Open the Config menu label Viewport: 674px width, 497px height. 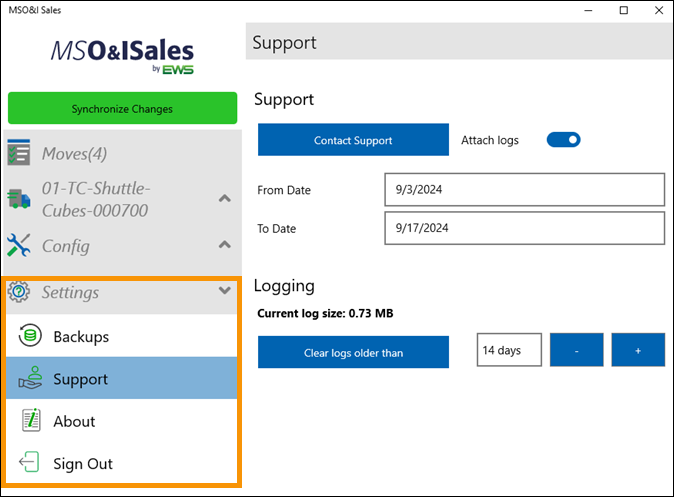[66, 246]
